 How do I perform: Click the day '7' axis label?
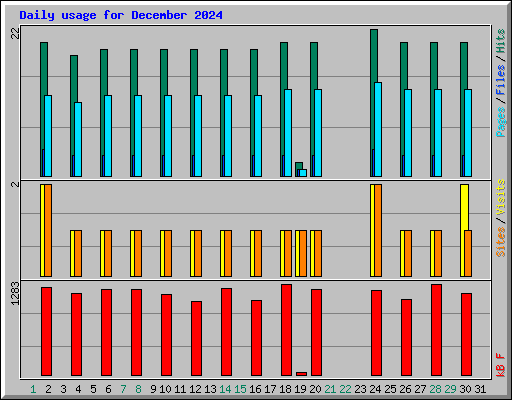tap(123, 389)
